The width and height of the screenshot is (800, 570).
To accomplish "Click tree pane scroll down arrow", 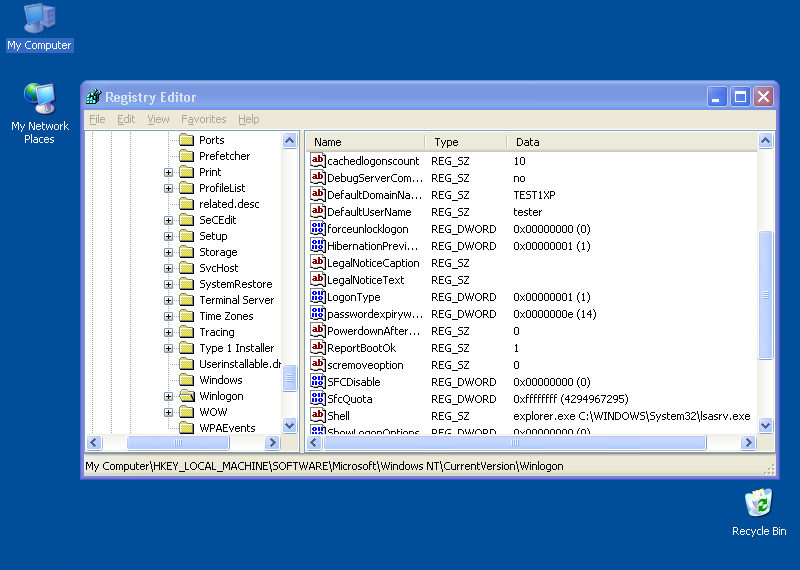I will [289, 425].
